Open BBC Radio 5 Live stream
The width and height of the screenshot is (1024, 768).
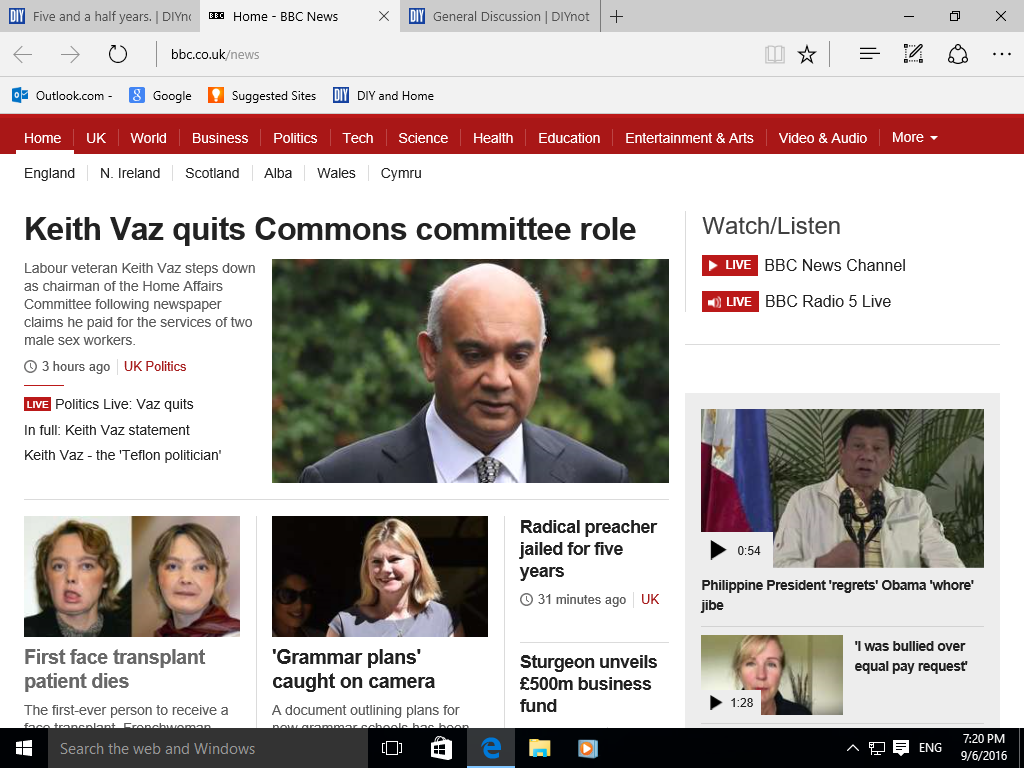(x=827, y=301)
